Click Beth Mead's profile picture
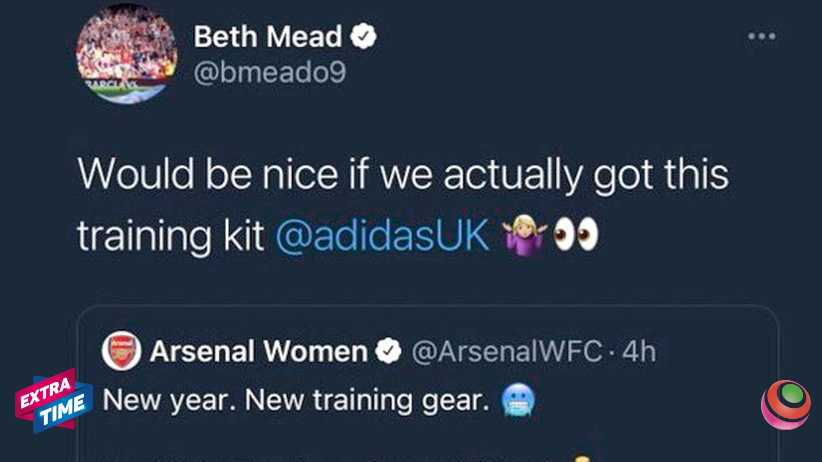Screen dimensions: 822x462 click(x=123, y=60)
